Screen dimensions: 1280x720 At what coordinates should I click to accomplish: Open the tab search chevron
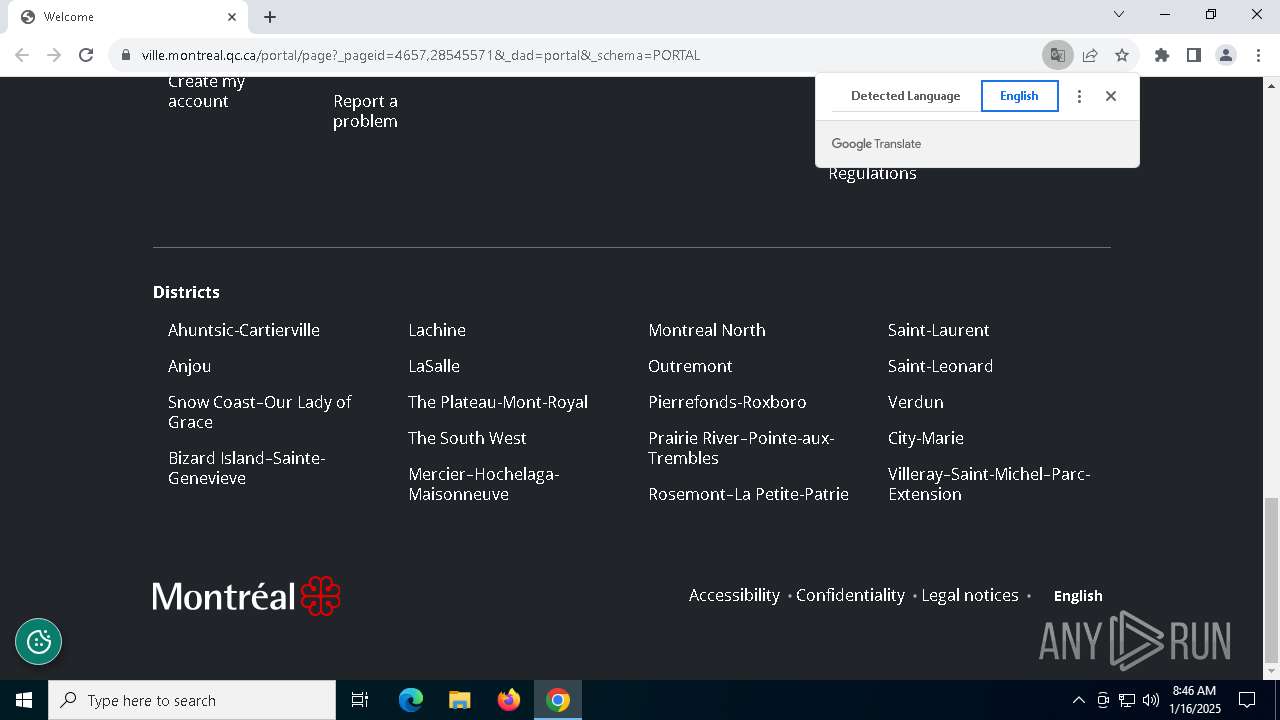1119,14
